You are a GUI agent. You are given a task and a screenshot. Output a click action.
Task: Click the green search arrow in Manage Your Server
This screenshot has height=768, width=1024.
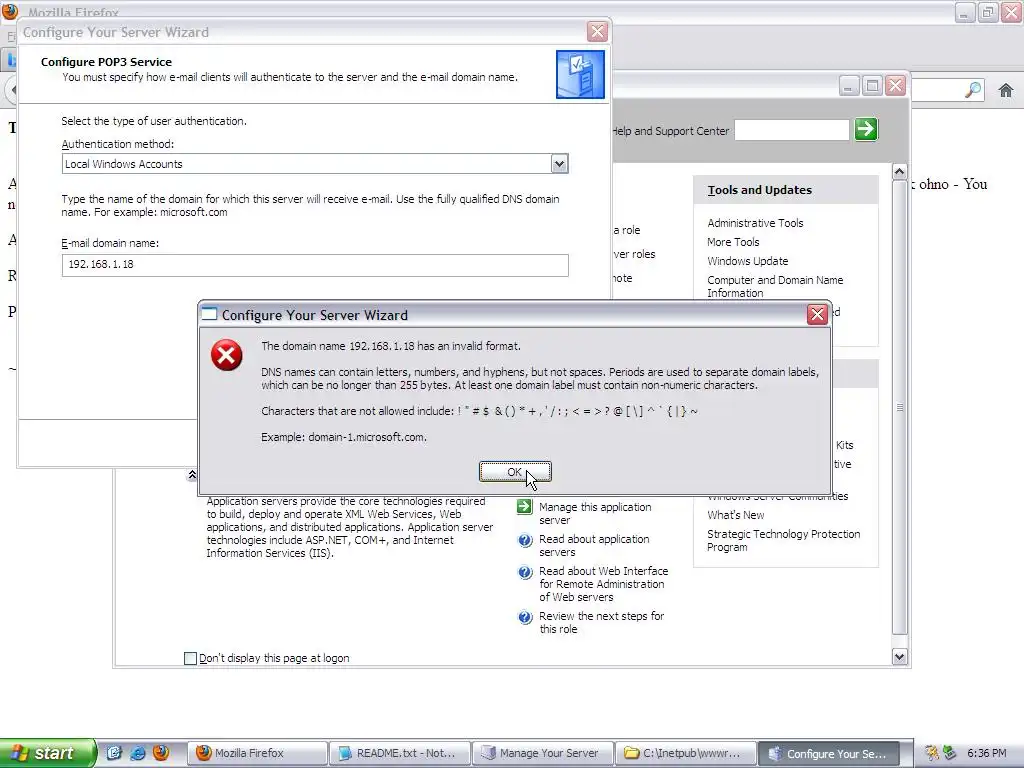coord(866,129)
